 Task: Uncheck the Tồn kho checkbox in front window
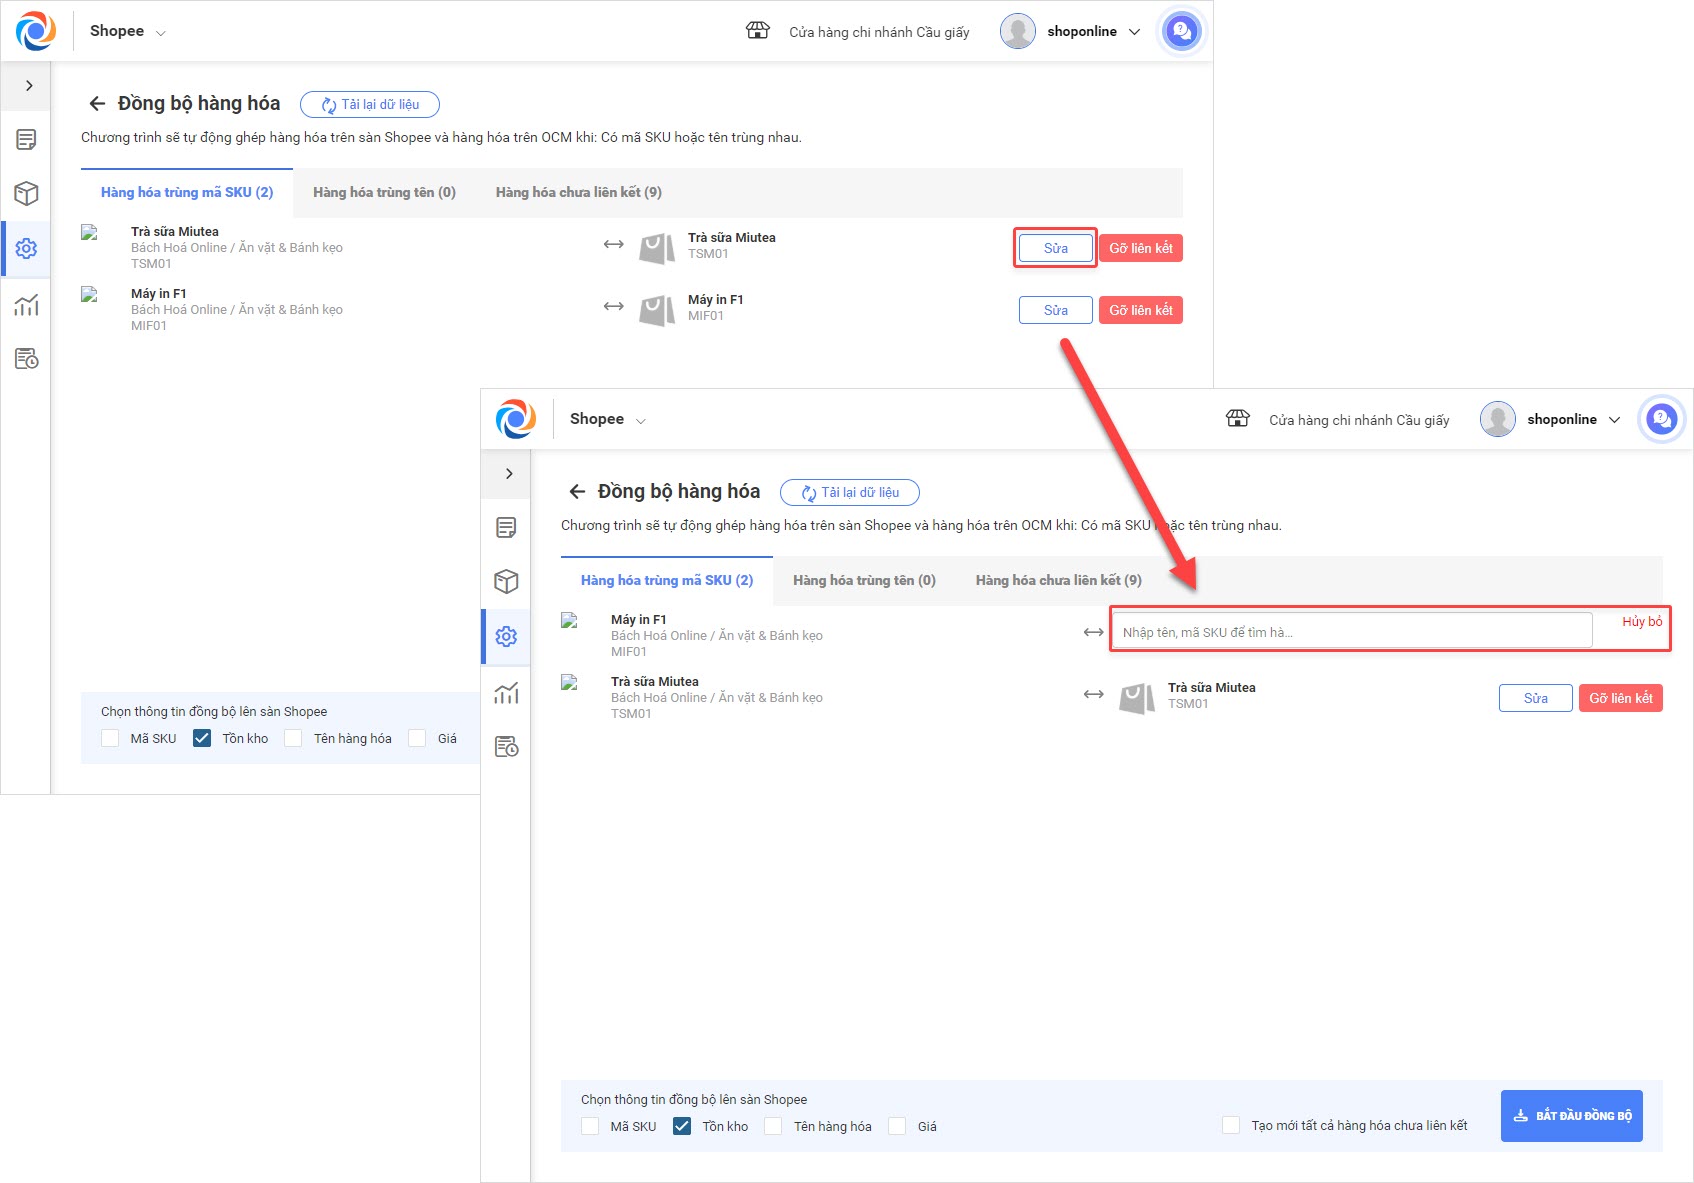[x=682, y=1126]
